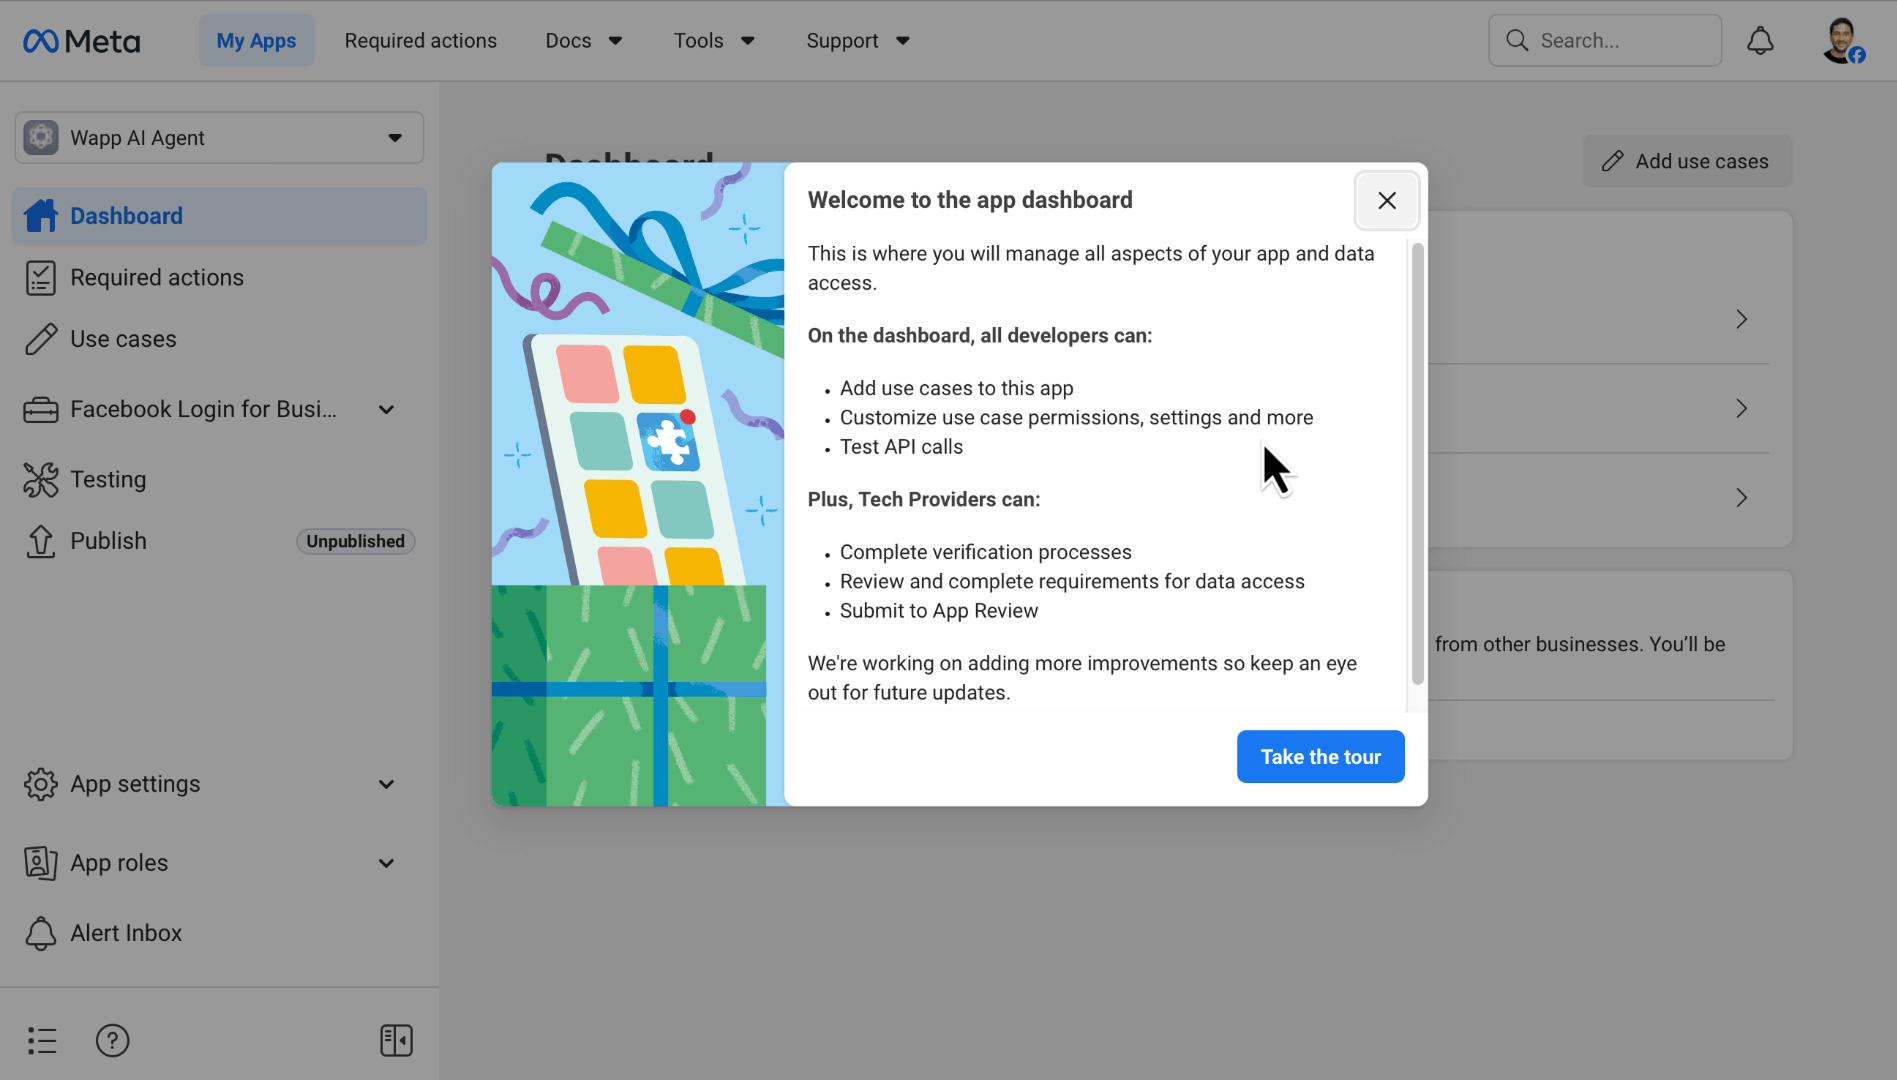Open the Wapp AI Agent app selector

click(219, 138)
